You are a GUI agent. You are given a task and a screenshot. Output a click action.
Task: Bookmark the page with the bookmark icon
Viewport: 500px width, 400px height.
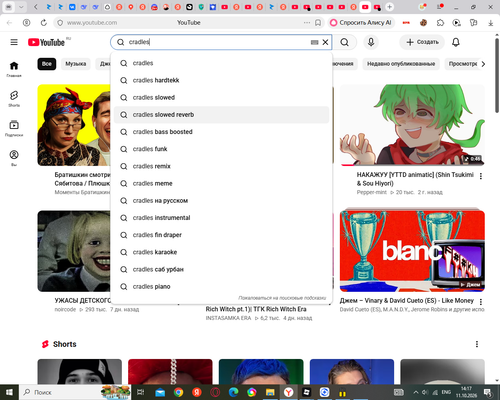pyautogui.click(x=318, y=23)
